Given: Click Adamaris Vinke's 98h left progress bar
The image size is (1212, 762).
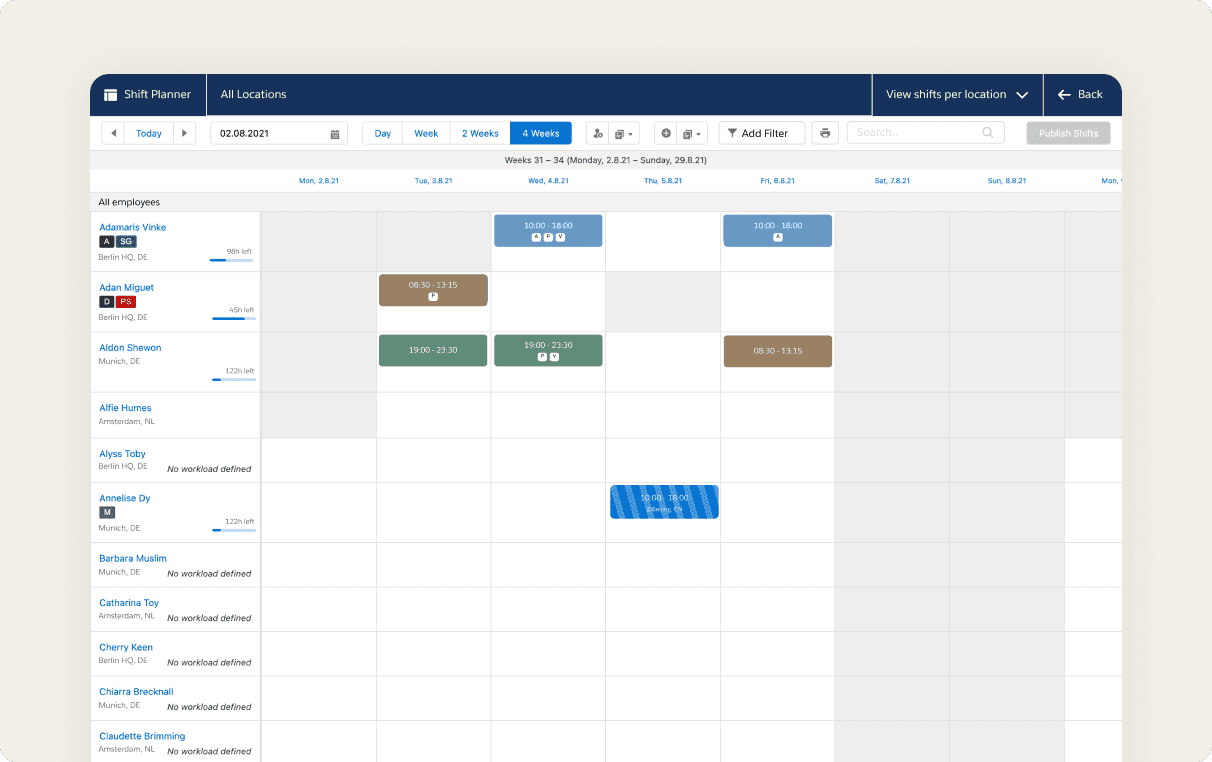Looking at the screenshot, I should [x=231, y=260].
